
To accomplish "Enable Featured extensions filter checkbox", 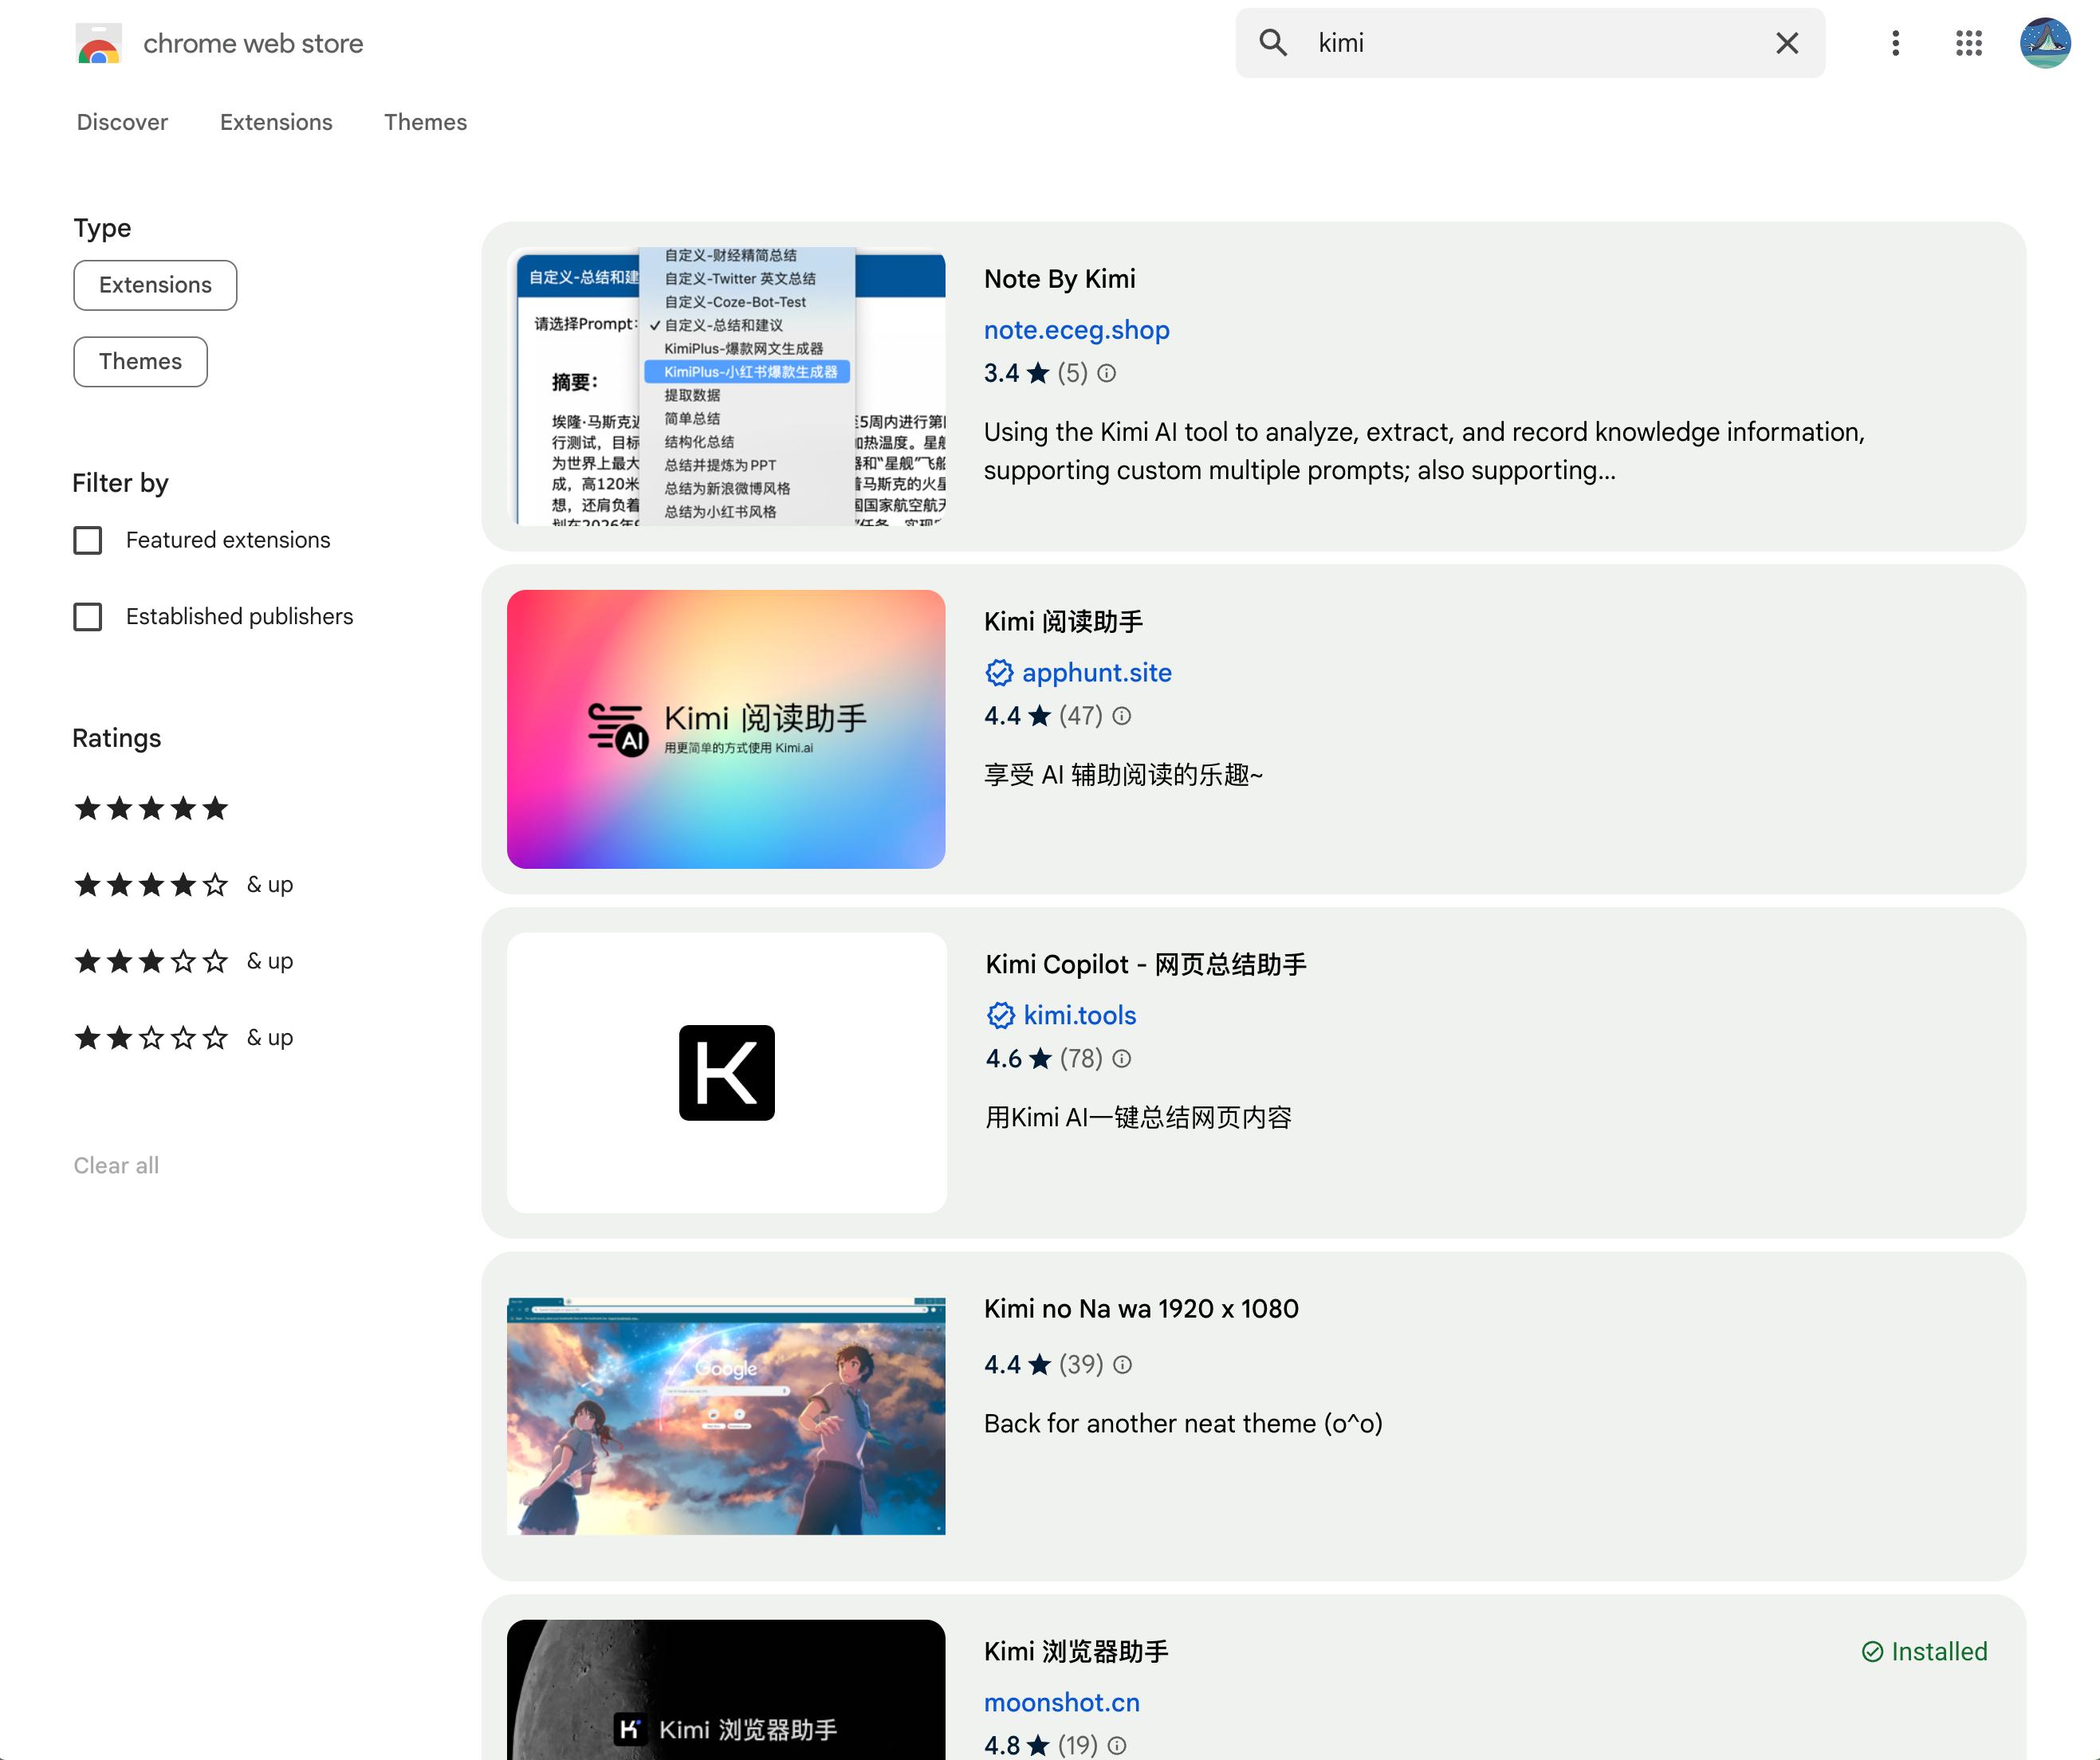I will tap(88, 540).
